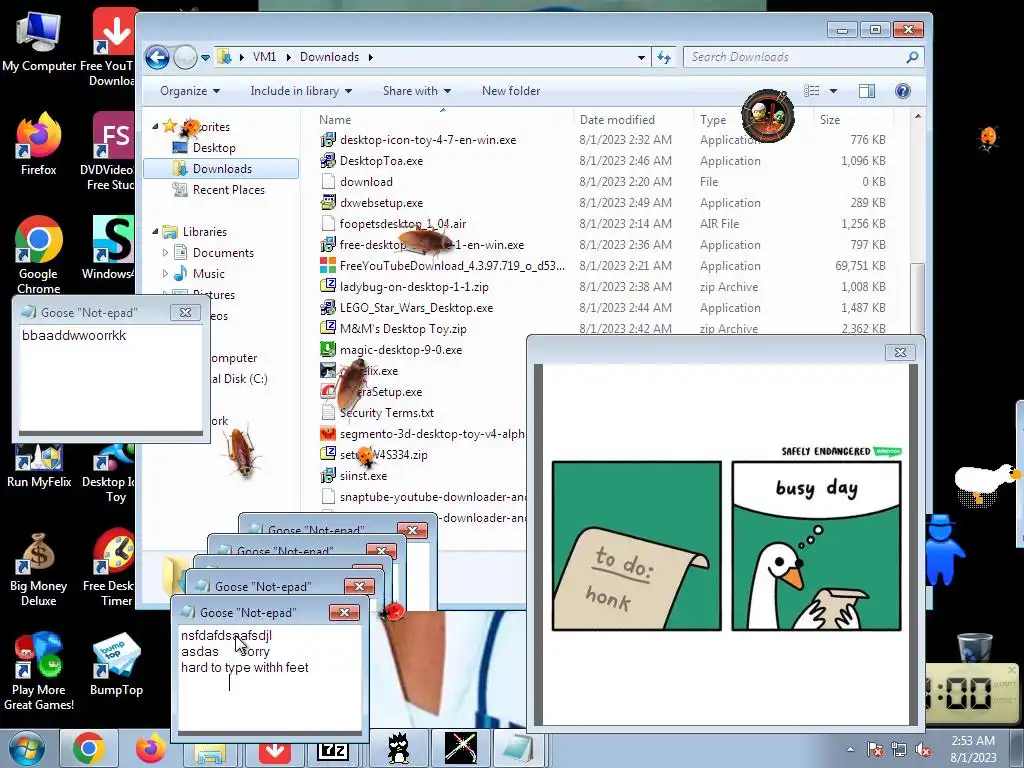This screenshot has width=1024, height=768.
Task: Open My Computer desktop icon
Action: [39, 40]
